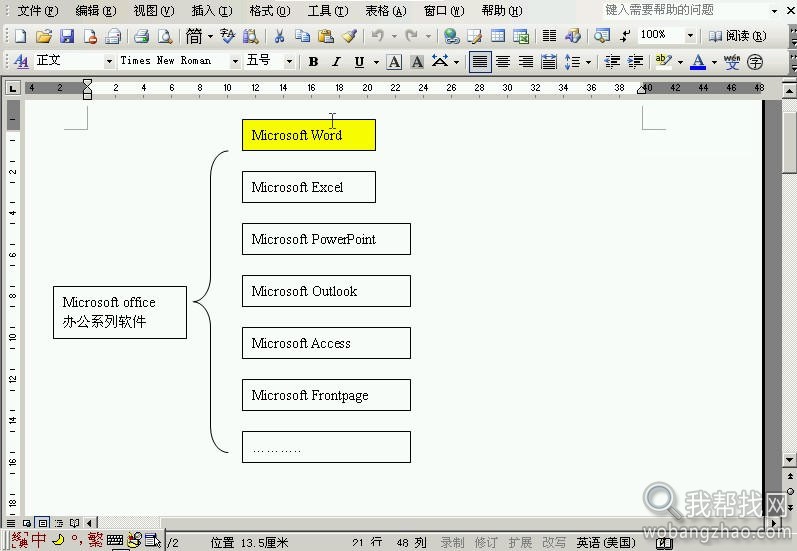Apply distributed alignment

coord(549,62)
